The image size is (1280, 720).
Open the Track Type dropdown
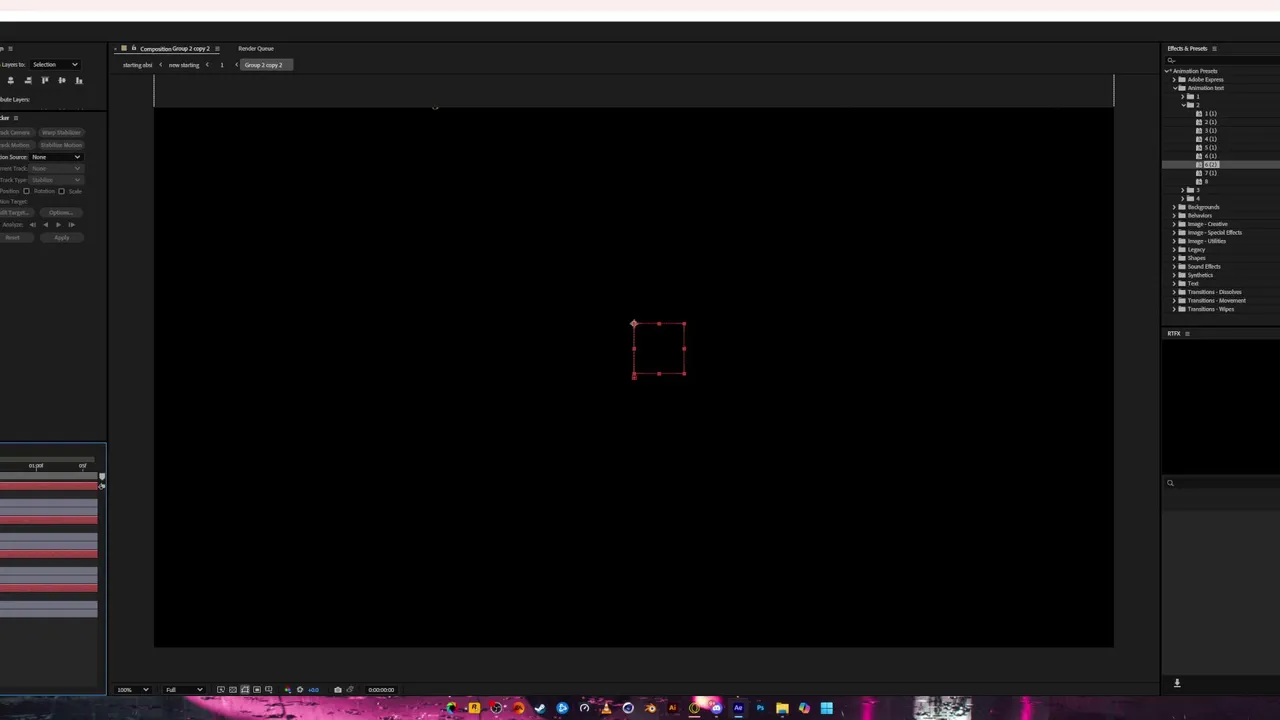point(56,180)
